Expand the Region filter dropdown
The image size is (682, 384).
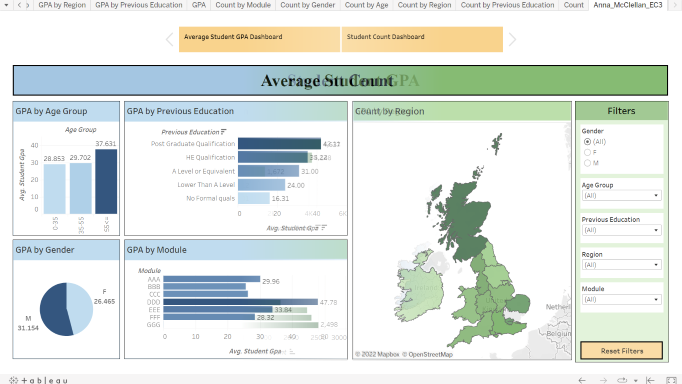(x=622, y=265)
